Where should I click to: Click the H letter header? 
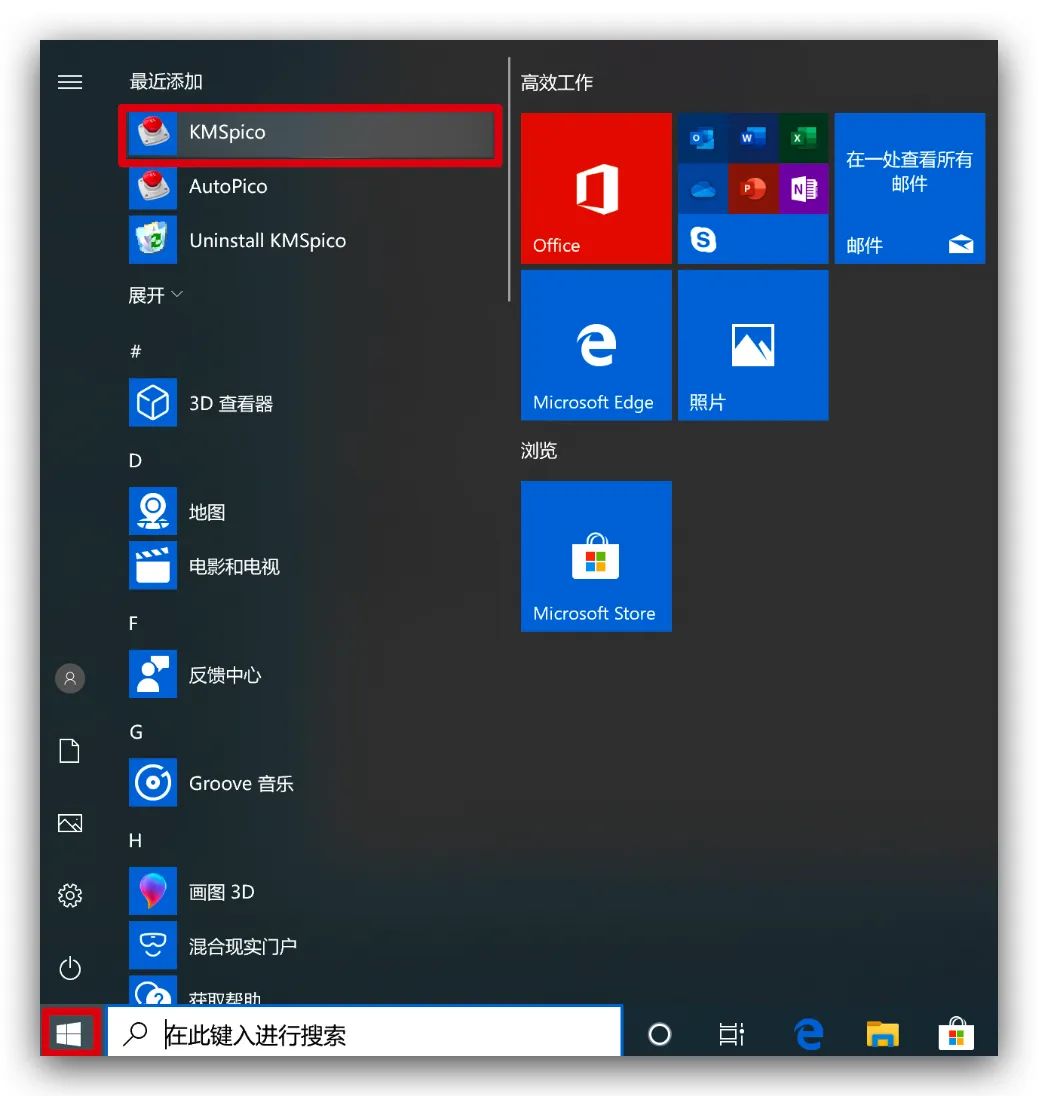(136, 840)
